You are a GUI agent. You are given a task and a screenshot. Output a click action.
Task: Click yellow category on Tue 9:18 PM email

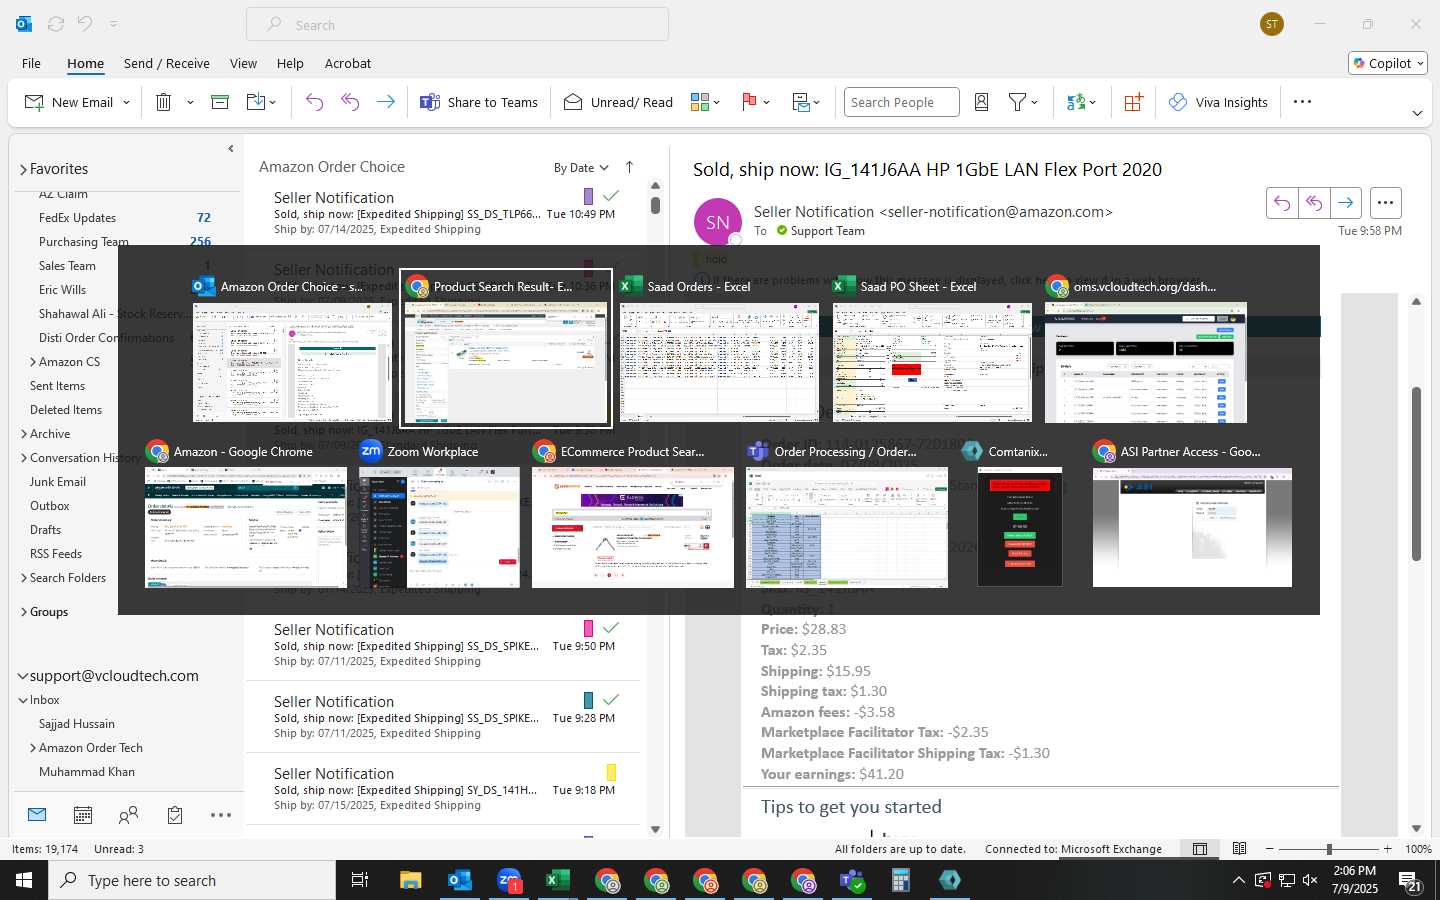click(x=611, y=772)
